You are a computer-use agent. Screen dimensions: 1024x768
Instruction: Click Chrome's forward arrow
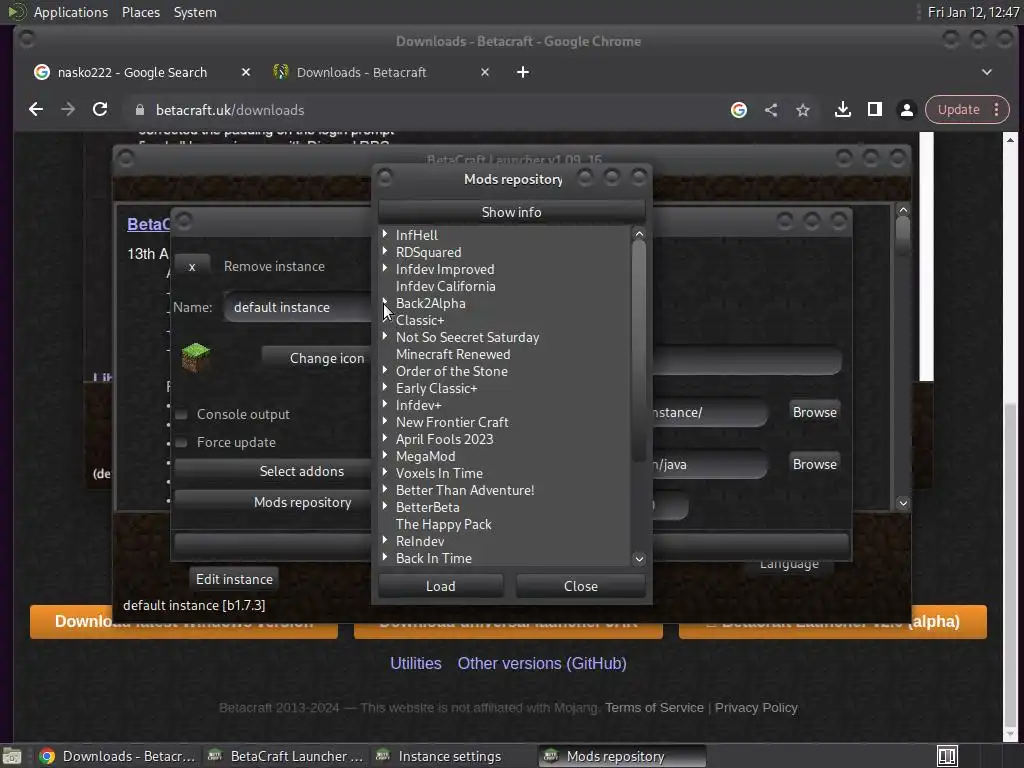click(68, 110)
